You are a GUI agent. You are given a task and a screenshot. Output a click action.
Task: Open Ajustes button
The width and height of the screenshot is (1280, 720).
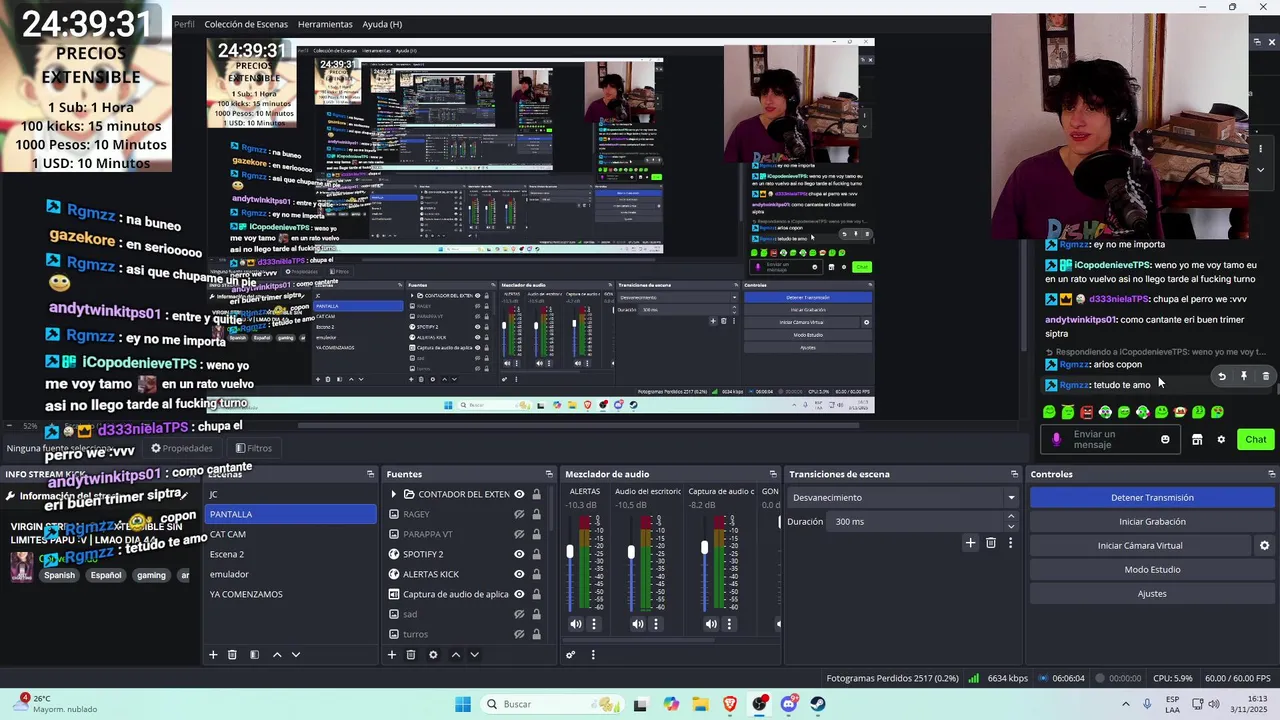pyautogui.click(x=1152, y=593)
